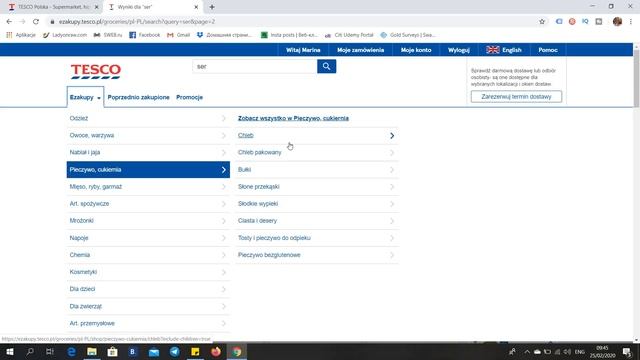Open Dla zwierząt category
The width and height of the screenshot is (640, 360).
click(148, 306)
